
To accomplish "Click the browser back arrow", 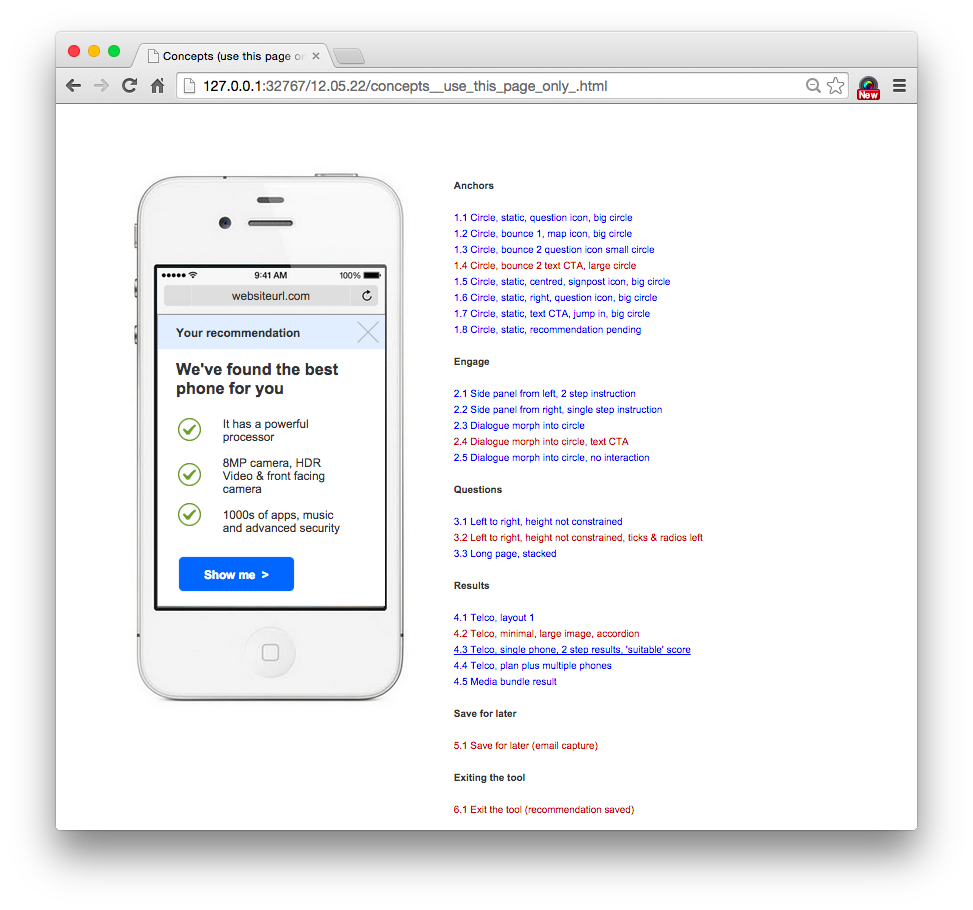I will (x=73, y=86).
